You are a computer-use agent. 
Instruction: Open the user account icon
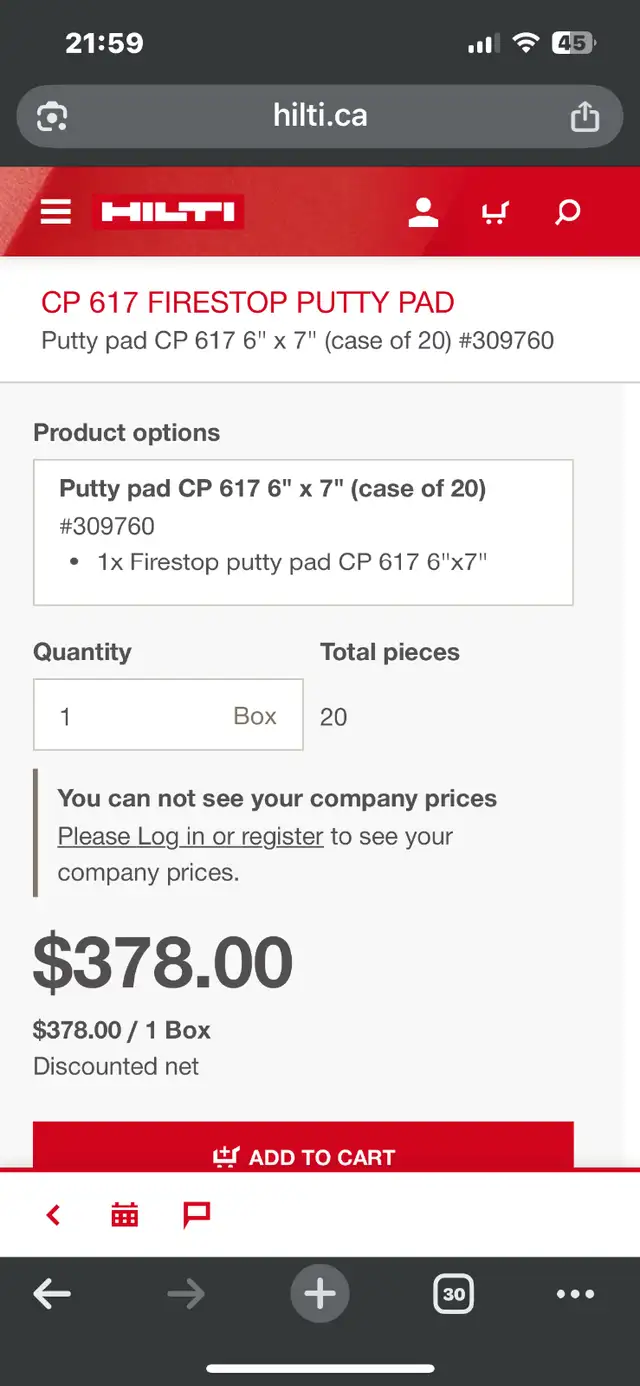pyautogui.click(x=424, y=212)
